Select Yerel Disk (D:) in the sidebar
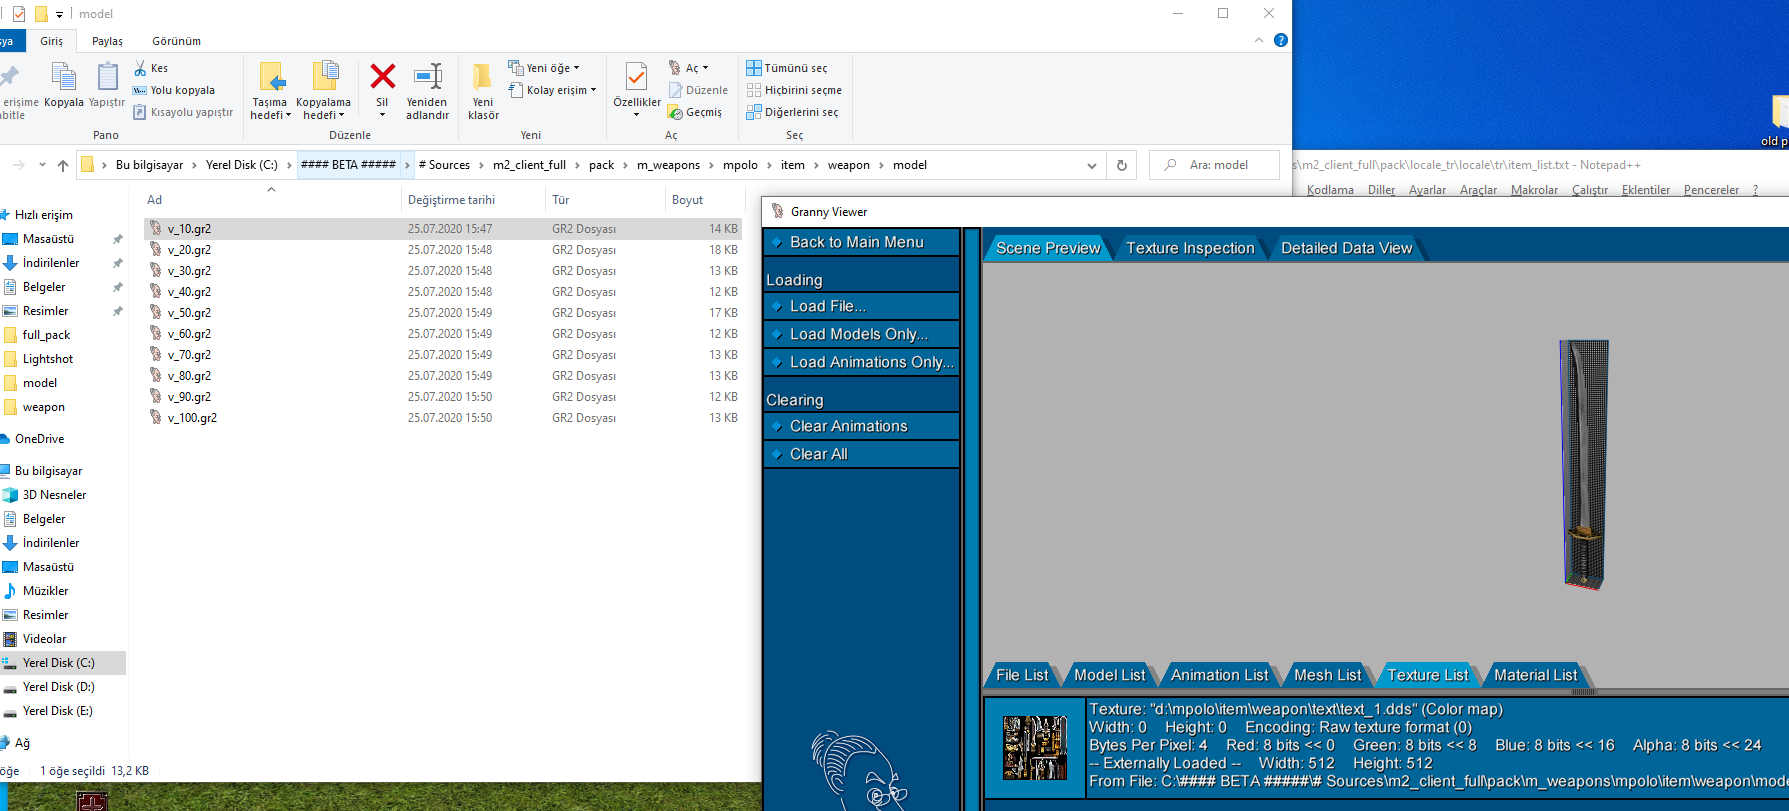The width and height of the screenshot is (1789, 811). click(x=58, y=687)
